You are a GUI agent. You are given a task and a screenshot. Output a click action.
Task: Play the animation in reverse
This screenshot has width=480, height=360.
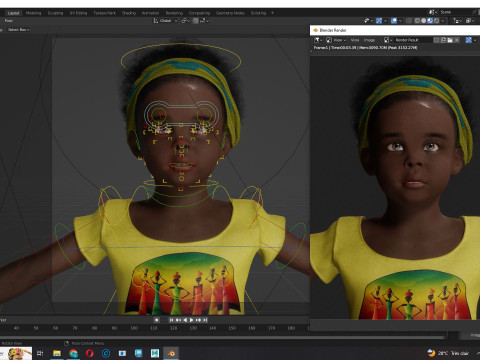185,320
